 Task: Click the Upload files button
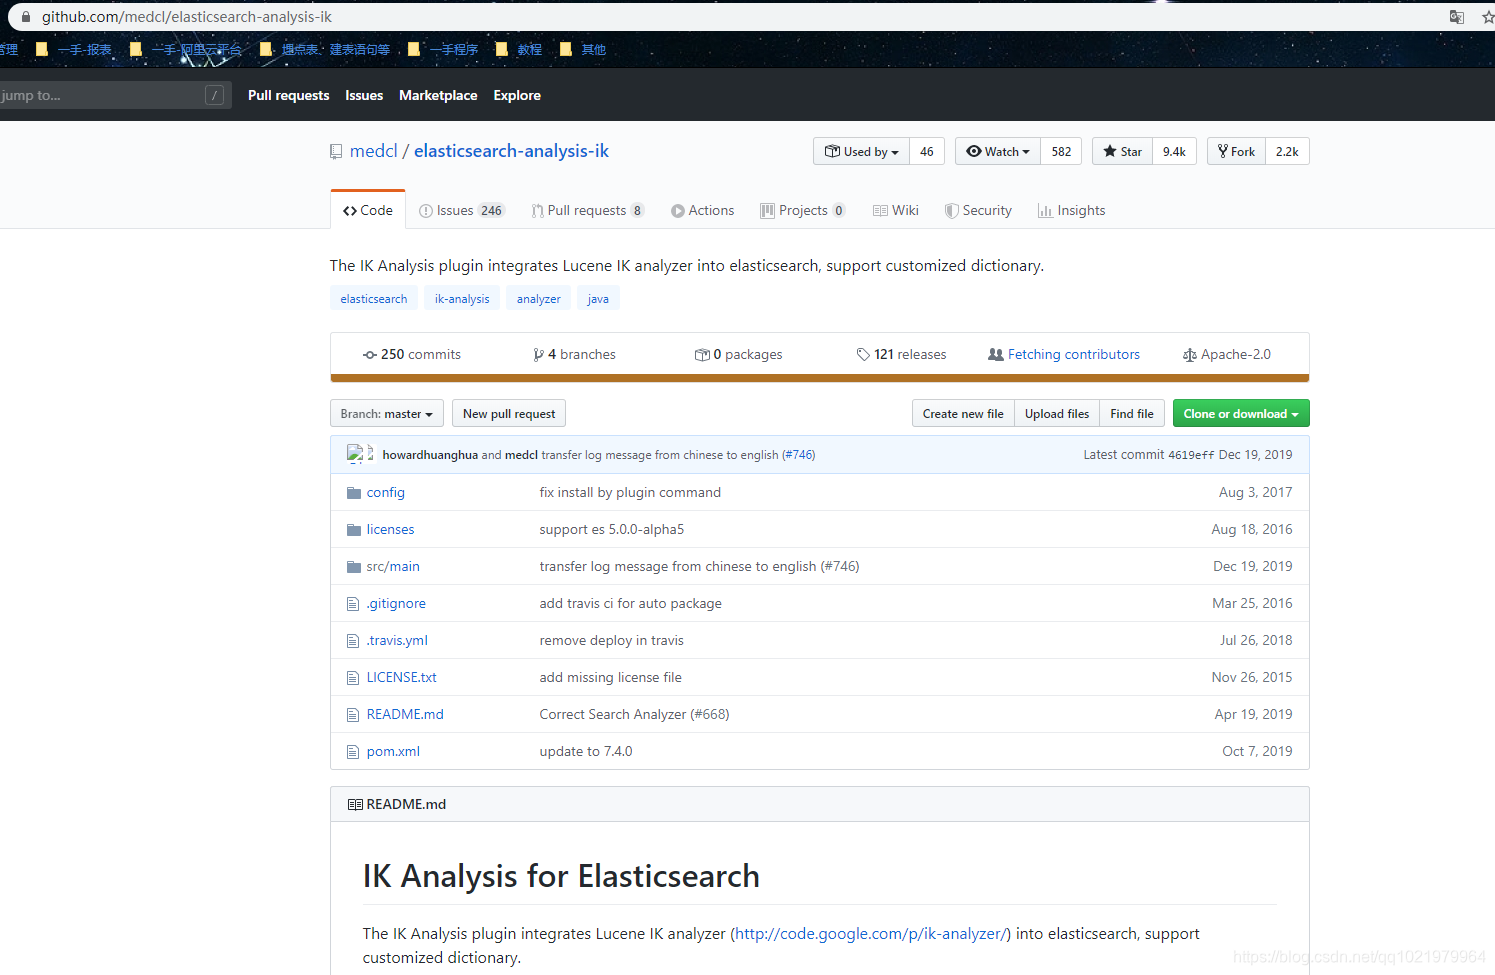pyautogui.click(x=1057, y=414)
